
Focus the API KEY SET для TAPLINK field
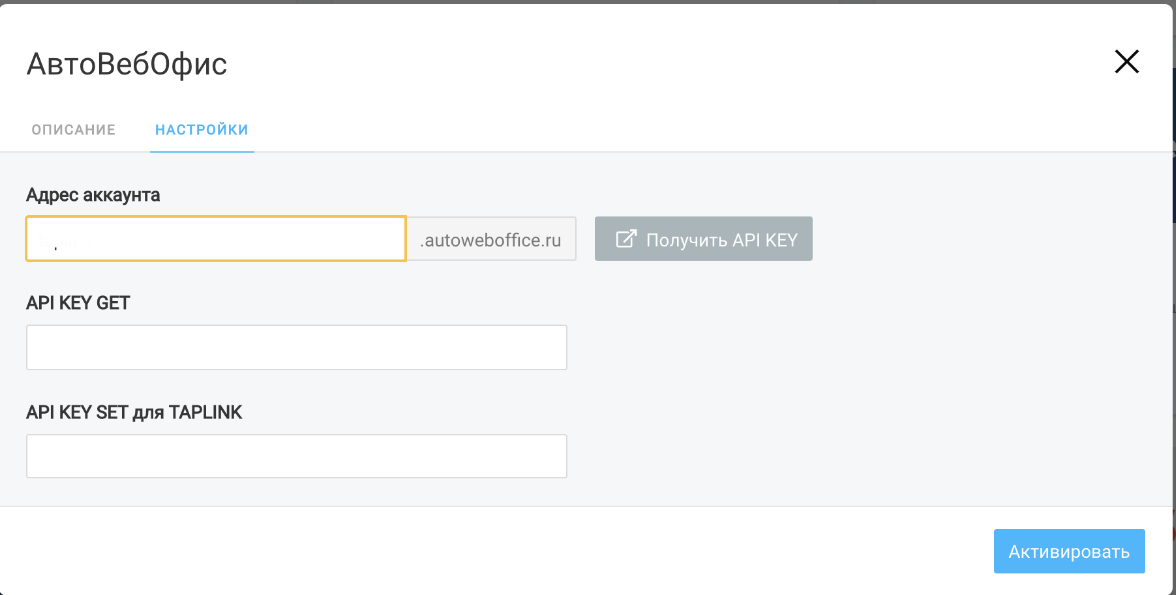point(296,456)
